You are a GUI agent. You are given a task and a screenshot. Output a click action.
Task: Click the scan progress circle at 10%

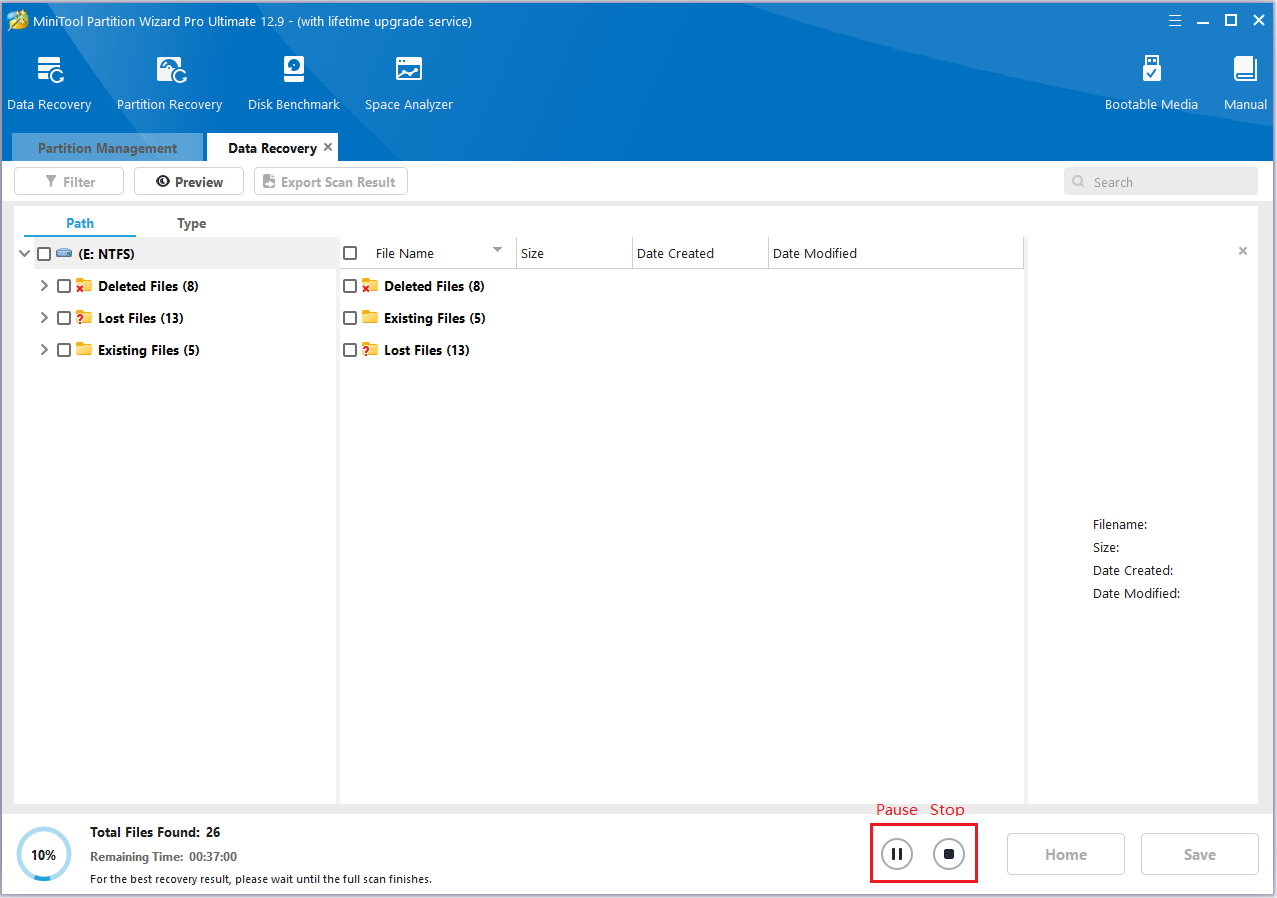click(x=44, y=855)
